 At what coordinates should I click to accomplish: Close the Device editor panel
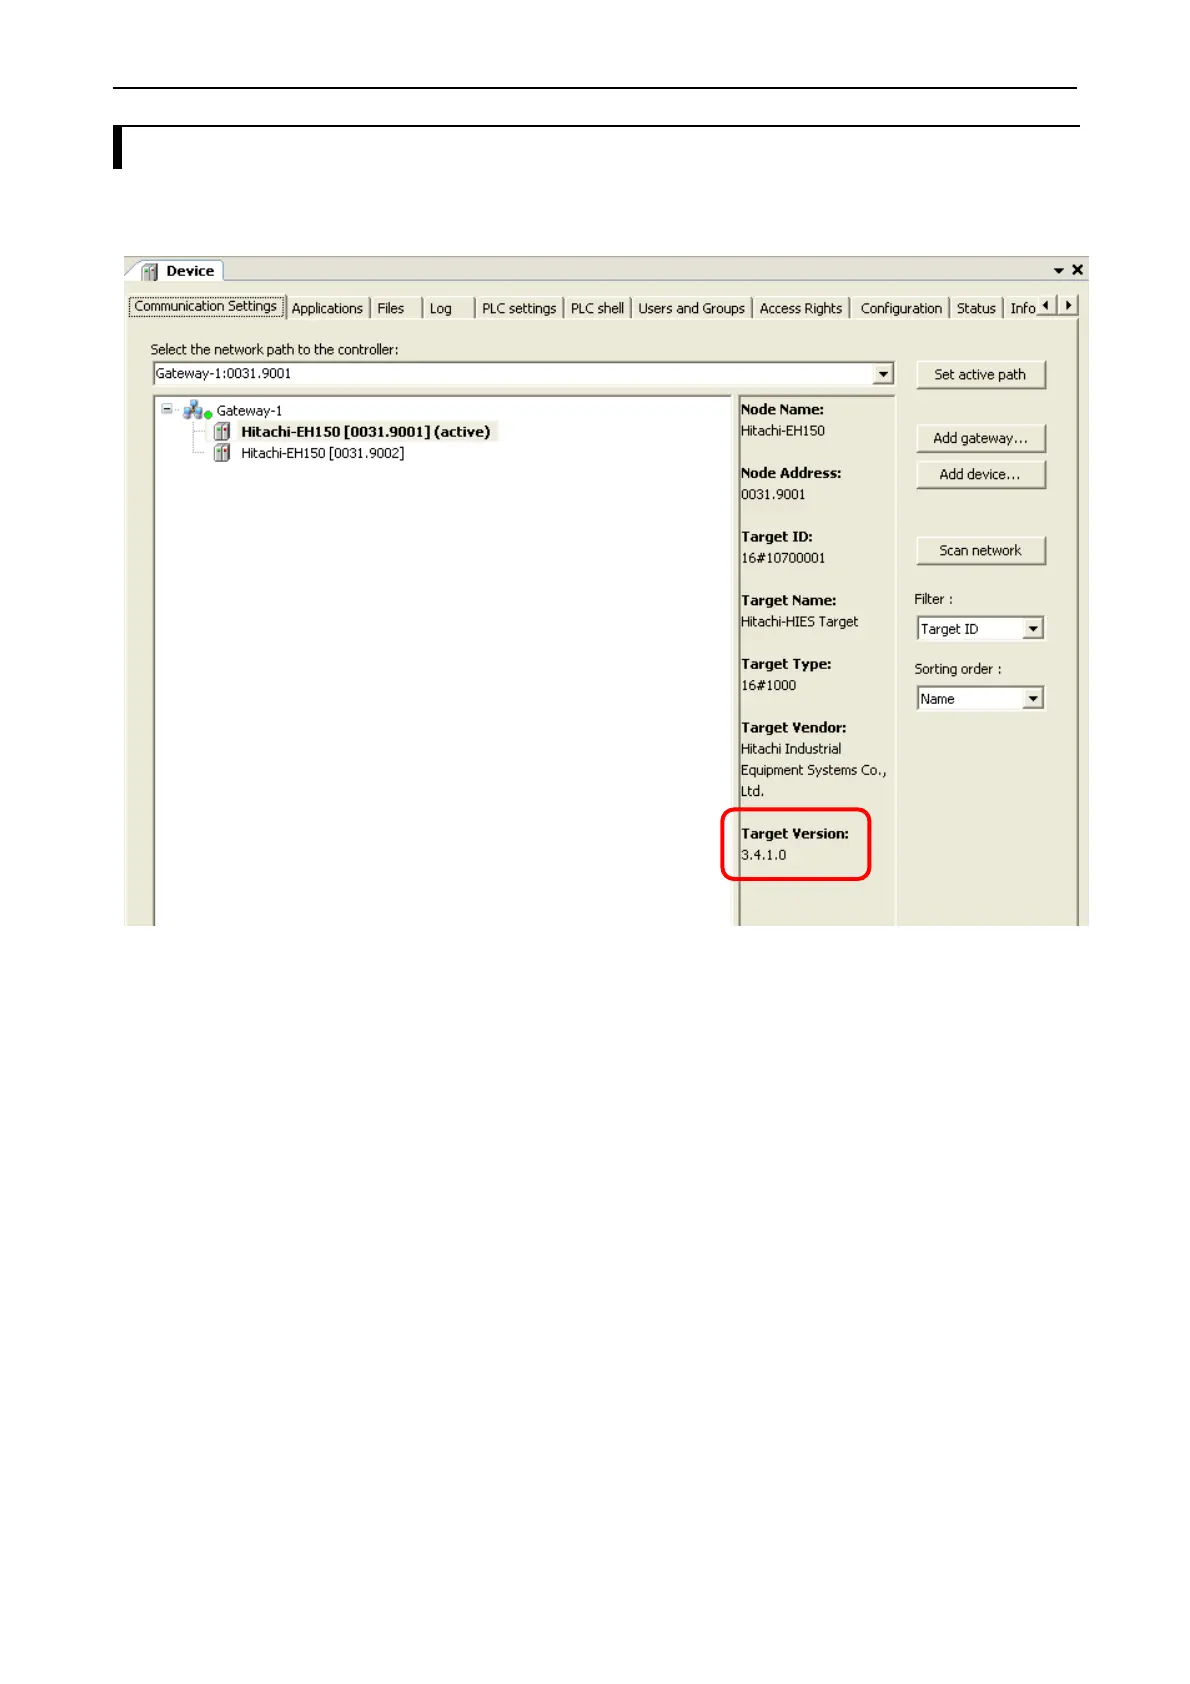tap(1077, 270)
